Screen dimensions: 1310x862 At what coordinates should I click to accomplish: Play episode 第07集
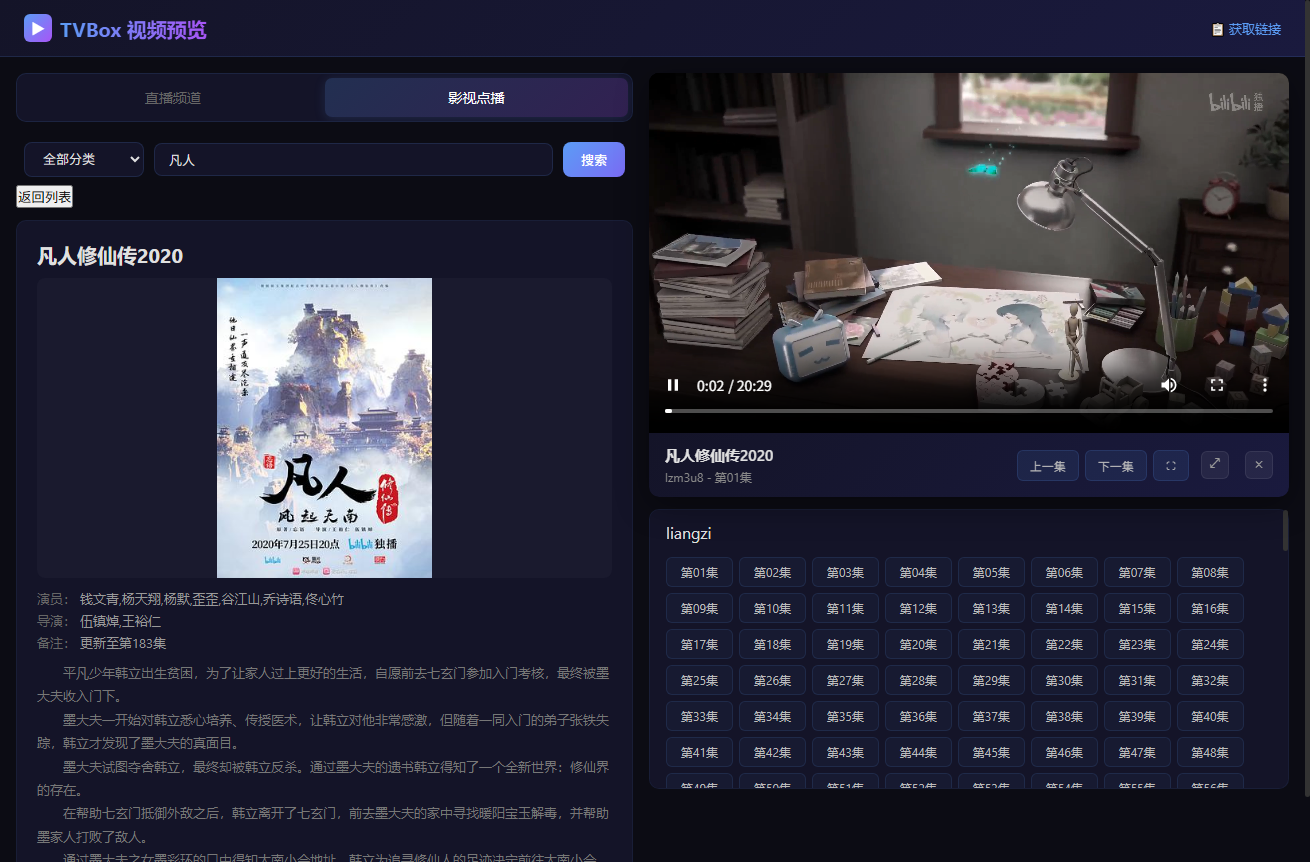(x=1138, y=573)
